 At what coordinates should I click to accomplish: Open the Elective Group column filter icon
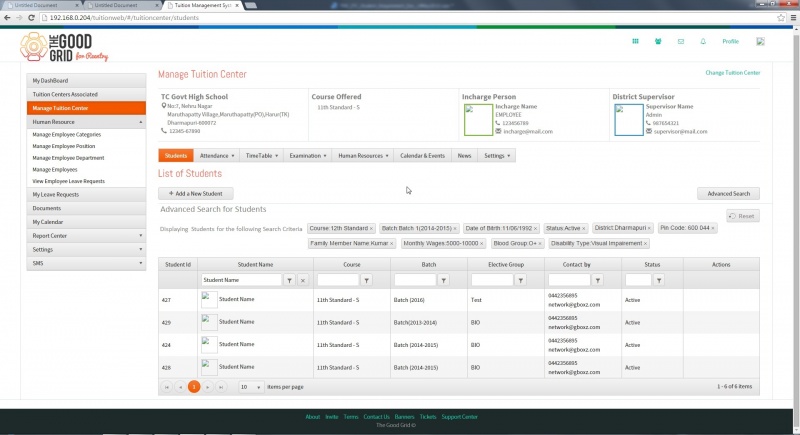[x=520, y=280]
